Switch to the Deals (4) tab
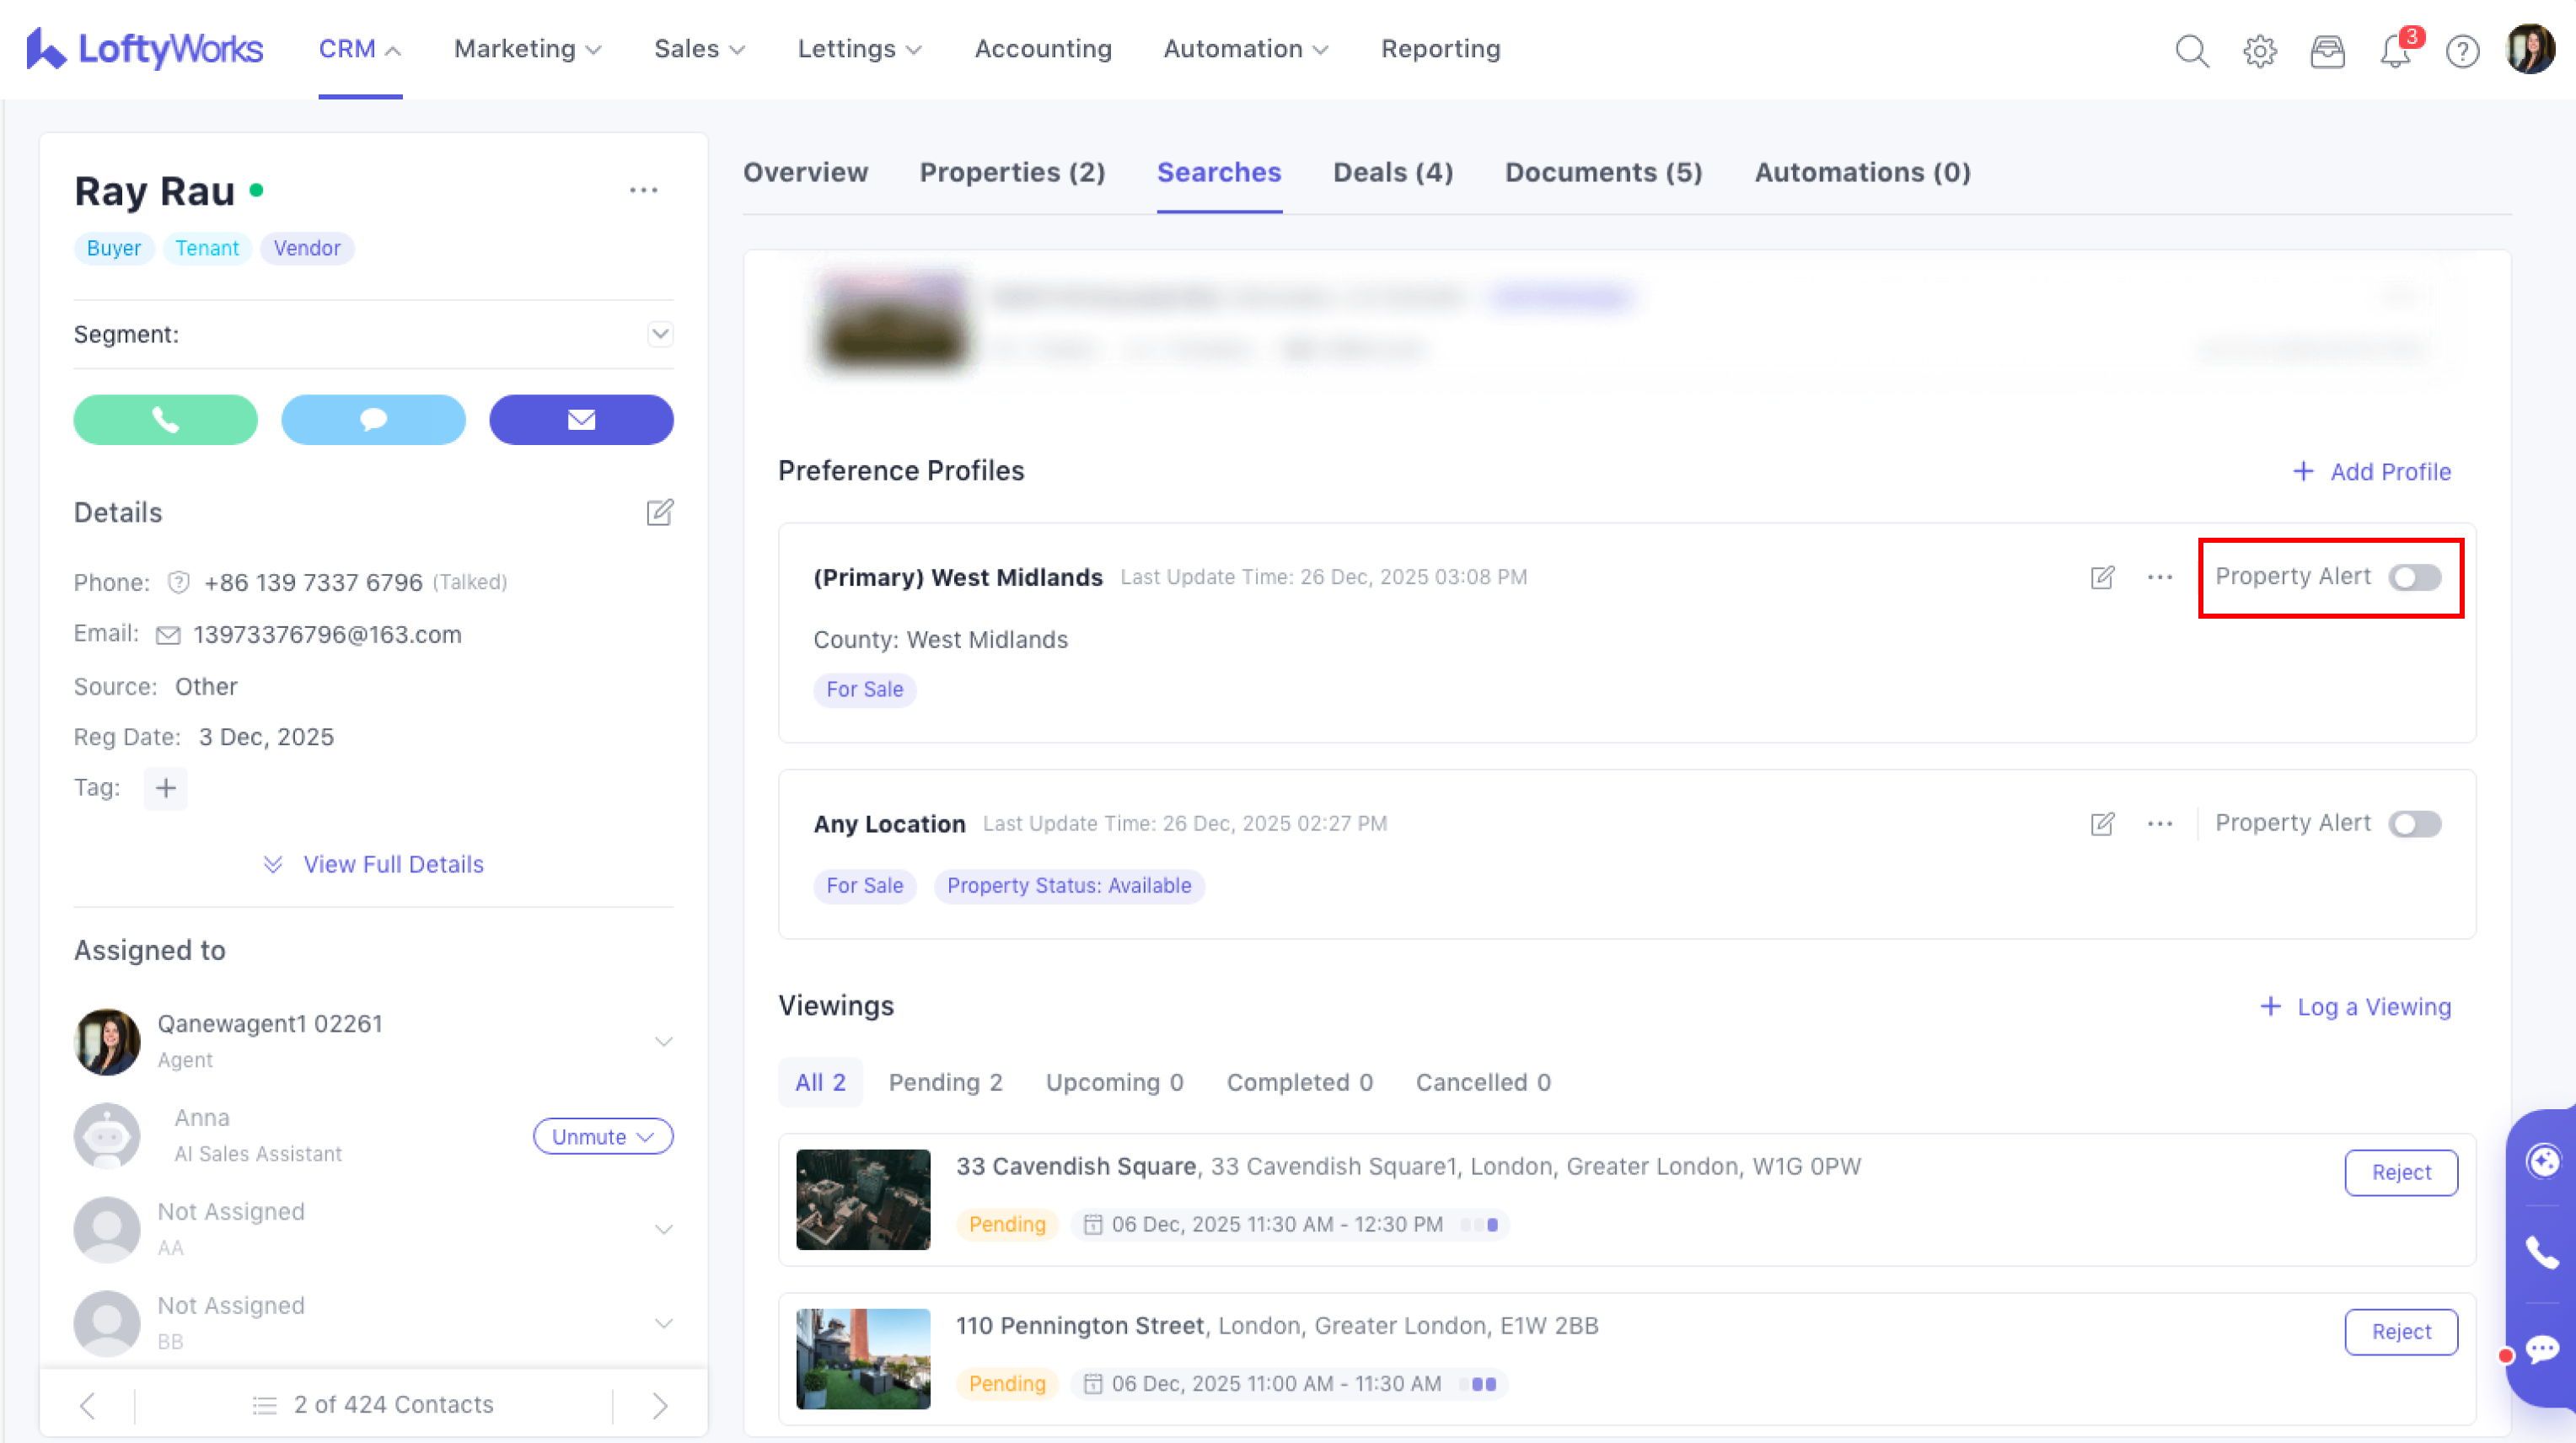The image size is (2576, 1443). [x=1392, y=173]
